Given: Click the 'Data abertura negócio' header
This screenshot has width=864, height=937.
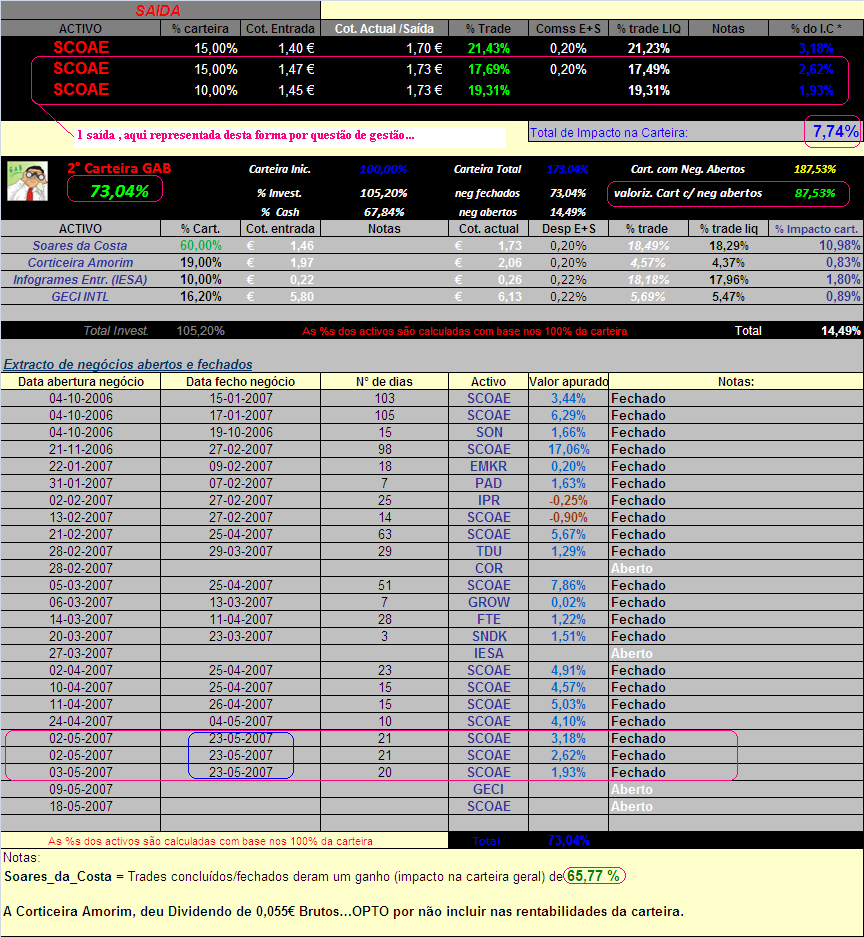Looking at the screenshot, I should [81, 381].
